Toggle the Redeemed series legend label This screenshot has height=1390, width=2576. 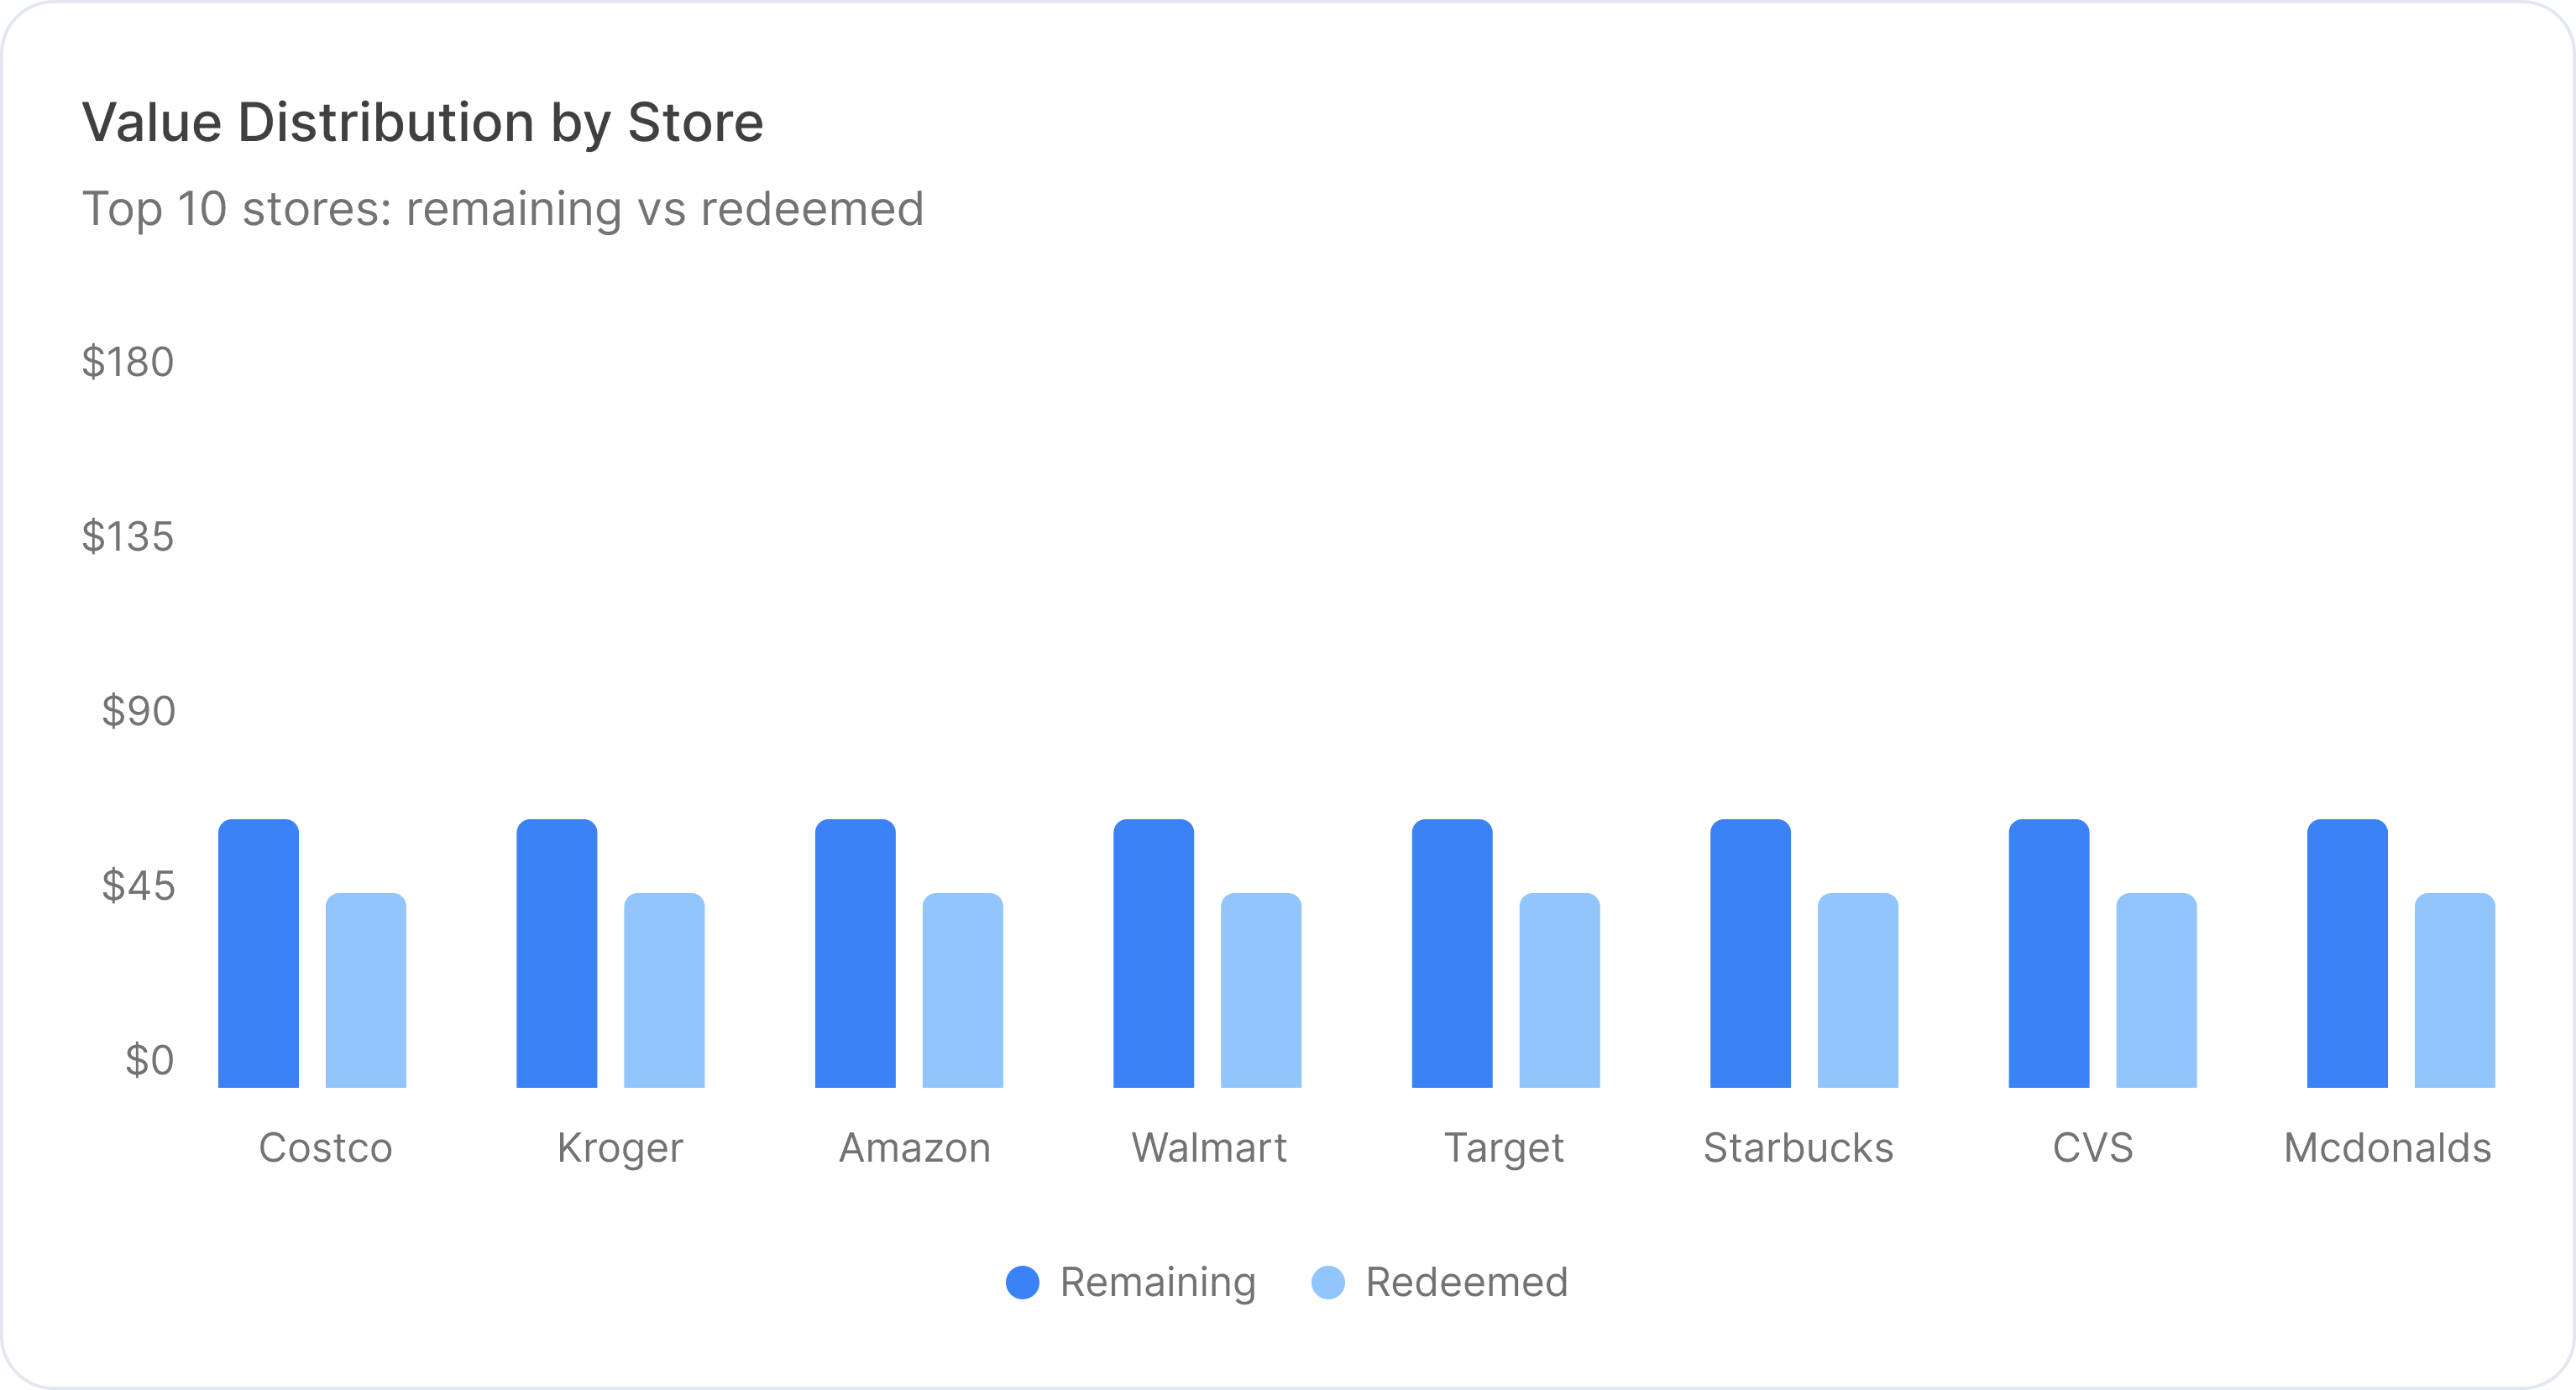tap(1466, 1282)
